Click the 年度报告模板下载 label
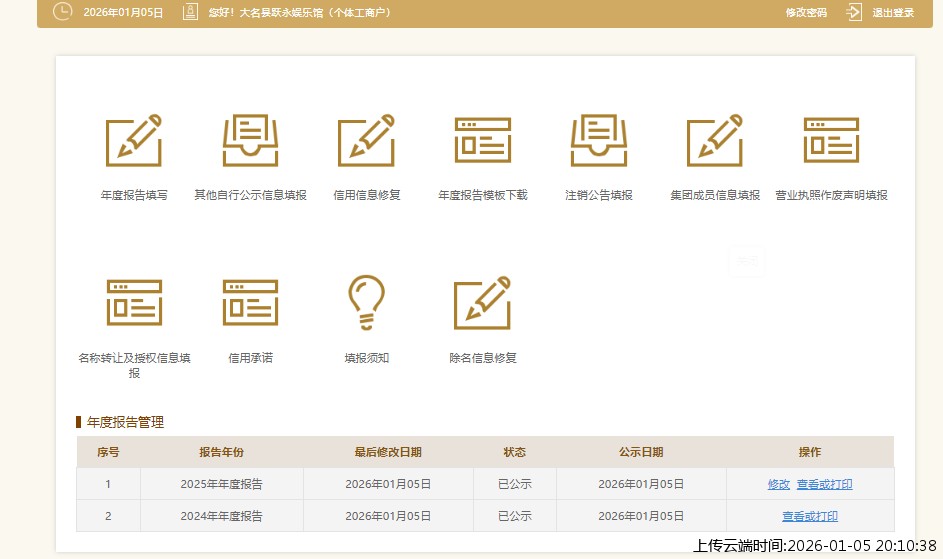Screen dimensions: 943x559 (483, 195)
